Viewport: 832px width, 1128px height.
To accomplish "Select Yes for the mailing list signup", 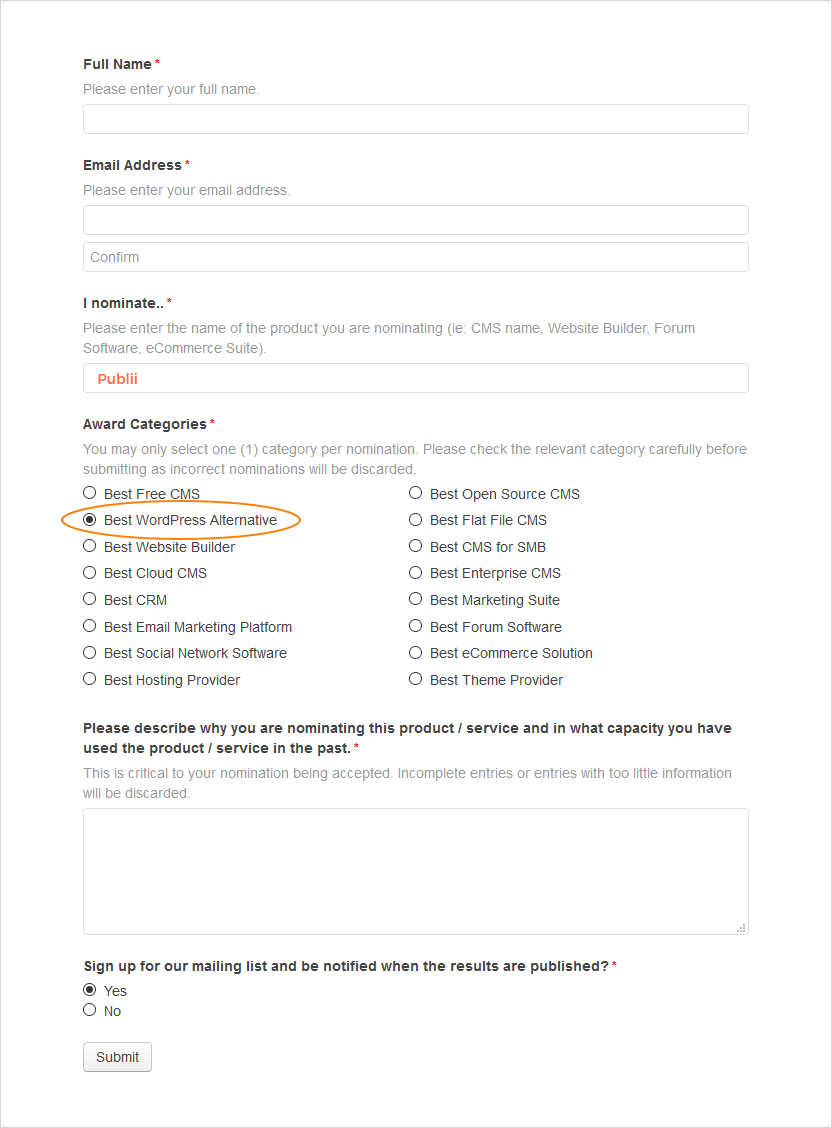I will pyautogui.click(x=89, y=989).
